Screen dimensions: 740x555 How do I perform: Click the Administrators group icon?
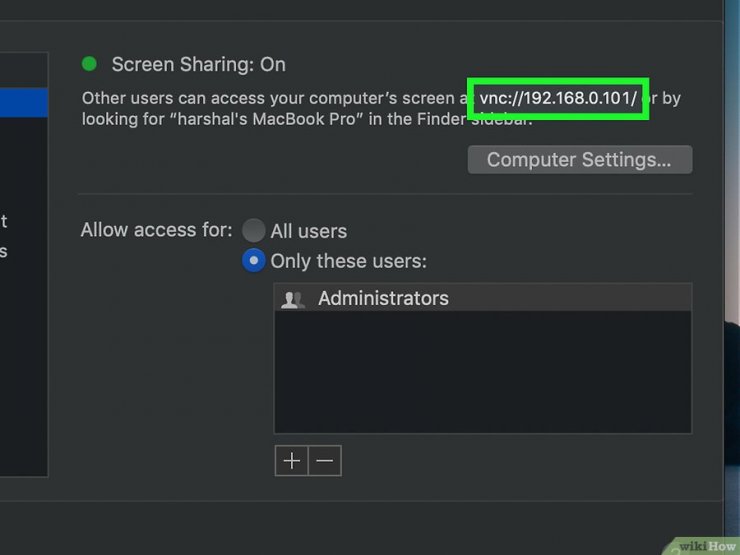293,299
